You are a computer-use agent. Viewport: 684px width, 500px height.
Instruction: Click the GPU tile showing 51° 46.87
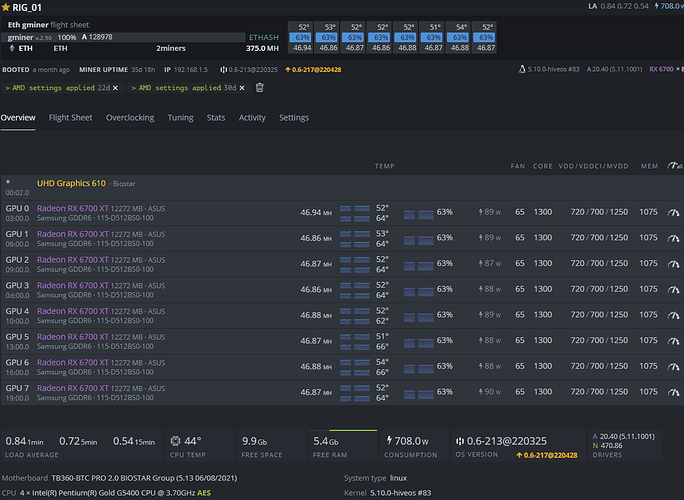(434, 37)
